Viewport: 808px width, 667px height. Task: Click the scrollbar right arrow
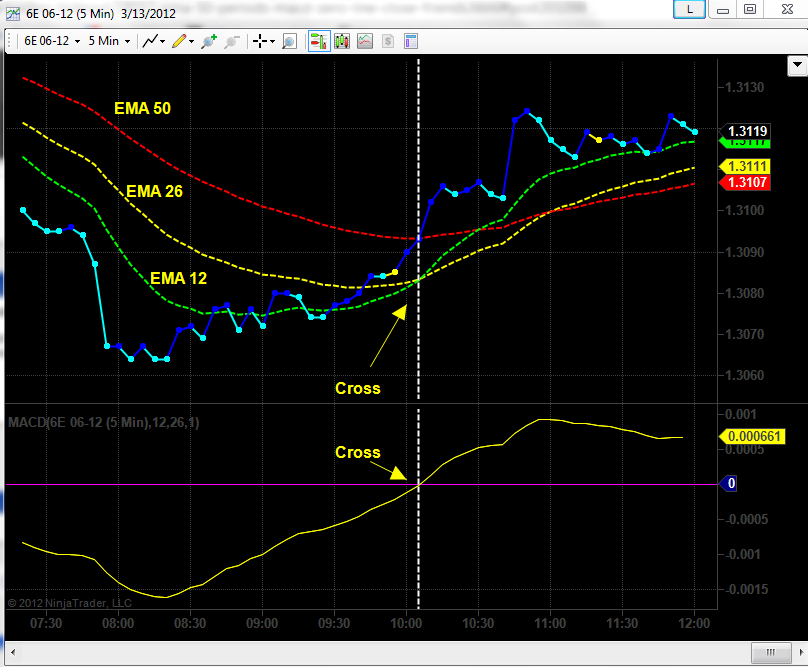tap(801, 653)
